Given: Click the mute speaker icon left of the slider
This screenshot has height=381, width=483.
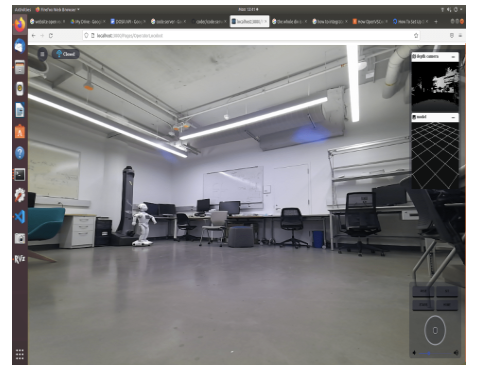Looking at the screenshot, I should 414,353.
